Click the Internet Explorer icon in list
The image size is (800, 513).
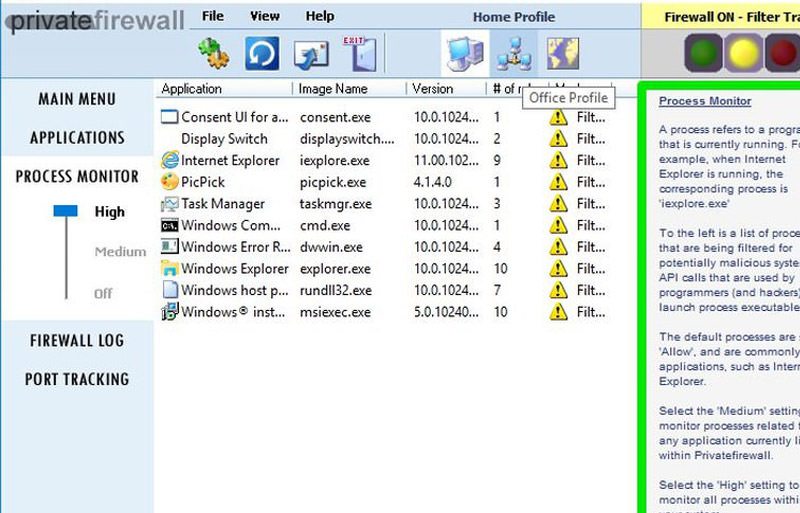(169, 160)
